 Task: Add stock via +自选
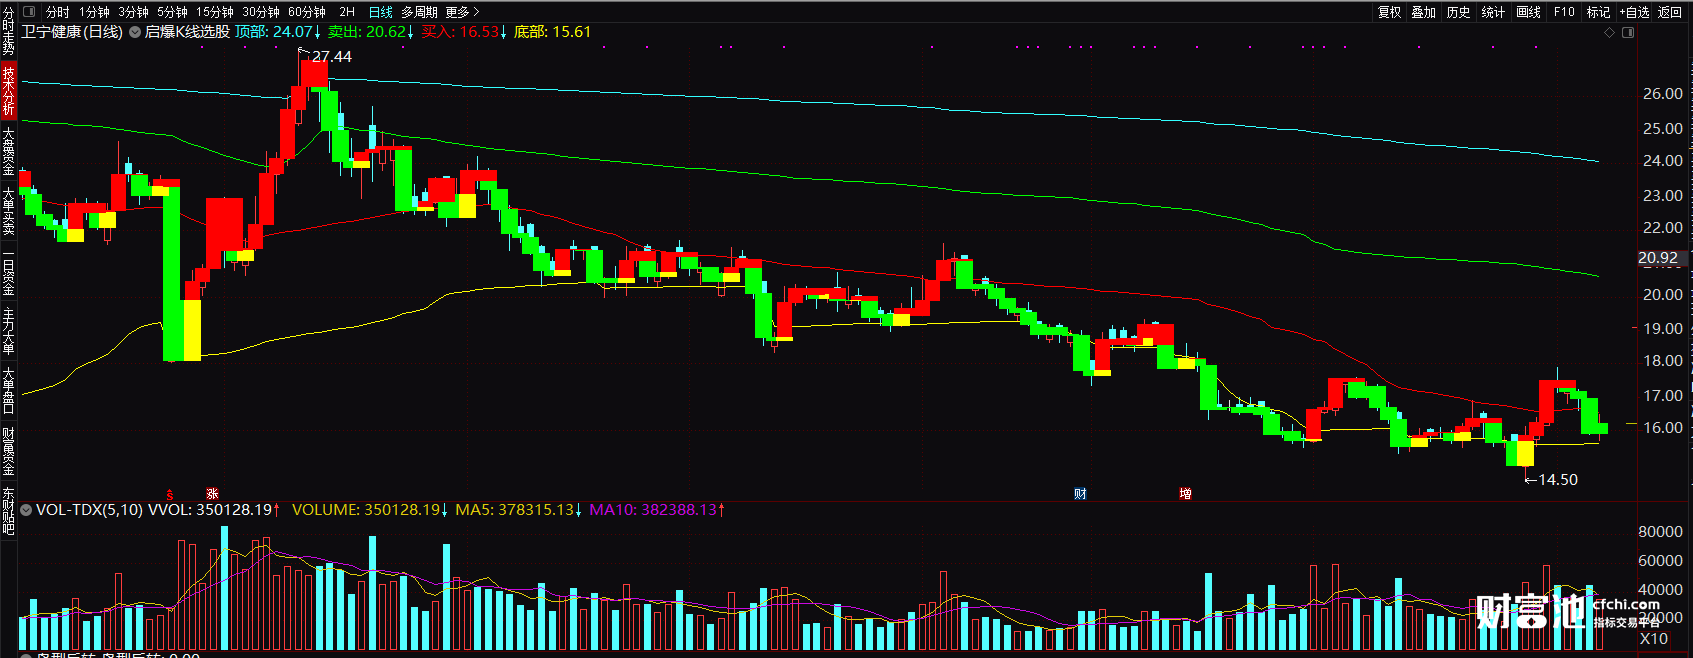(1635, 12)
